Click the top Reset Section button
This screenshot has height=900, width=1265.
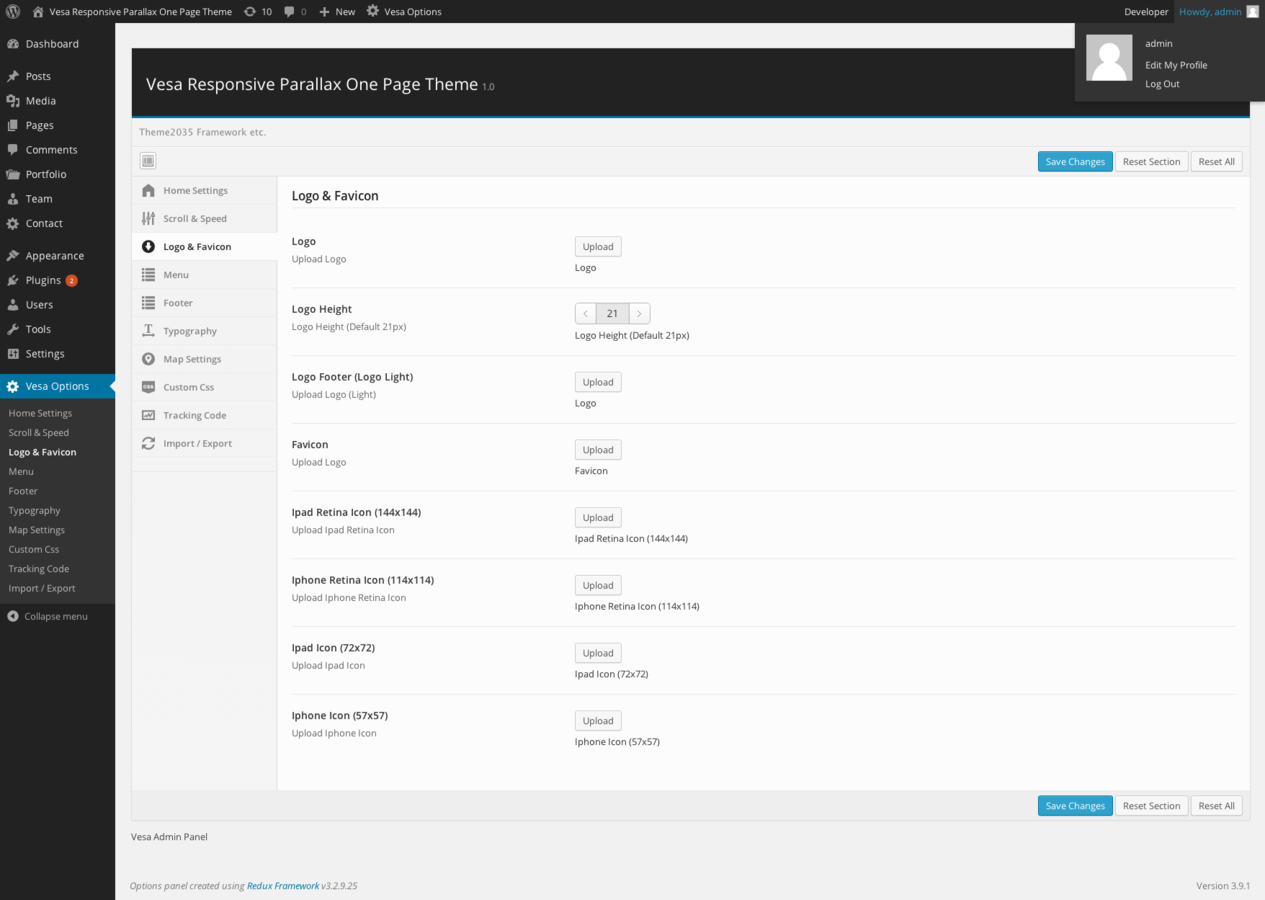[x=1151, y=162]
